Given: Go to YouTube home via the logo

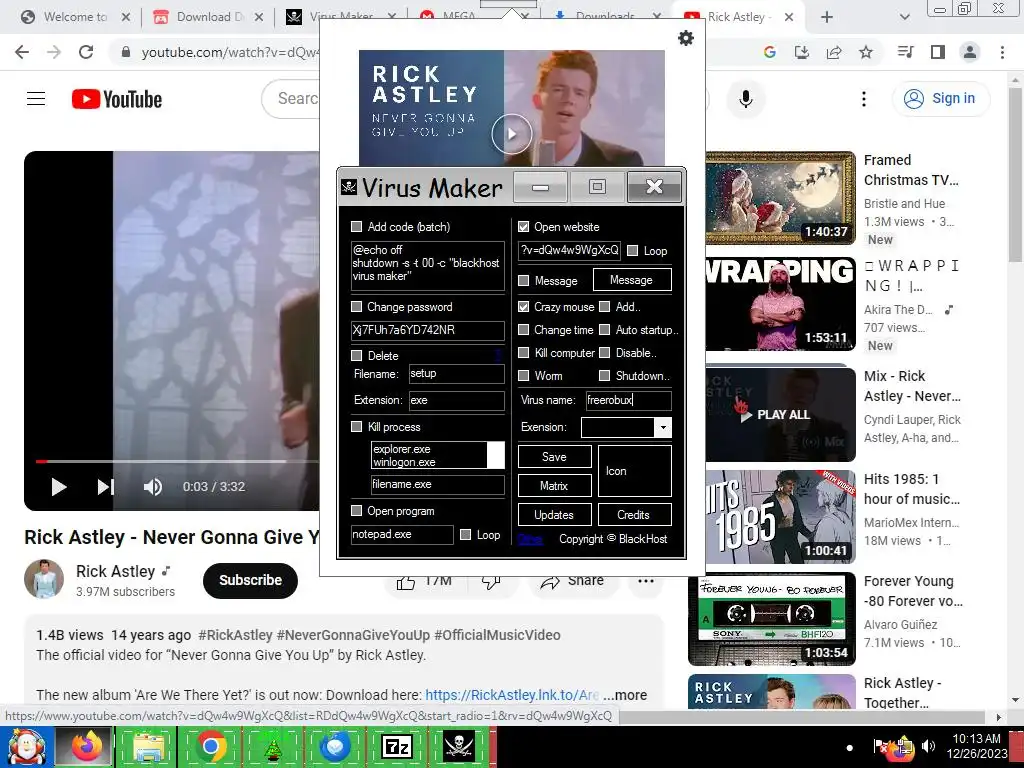Looking at the screenshot, I should coord(117,99).
